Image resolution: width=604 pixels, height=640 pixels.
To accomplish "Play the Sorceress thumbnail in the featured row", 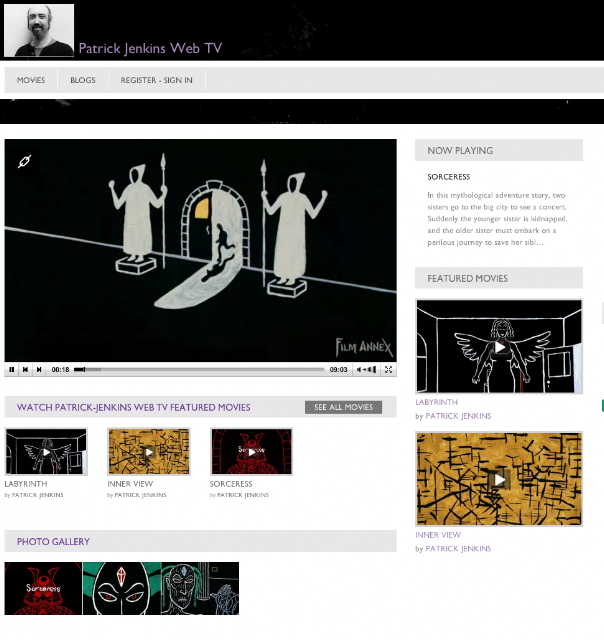I will tap(251, 451).
